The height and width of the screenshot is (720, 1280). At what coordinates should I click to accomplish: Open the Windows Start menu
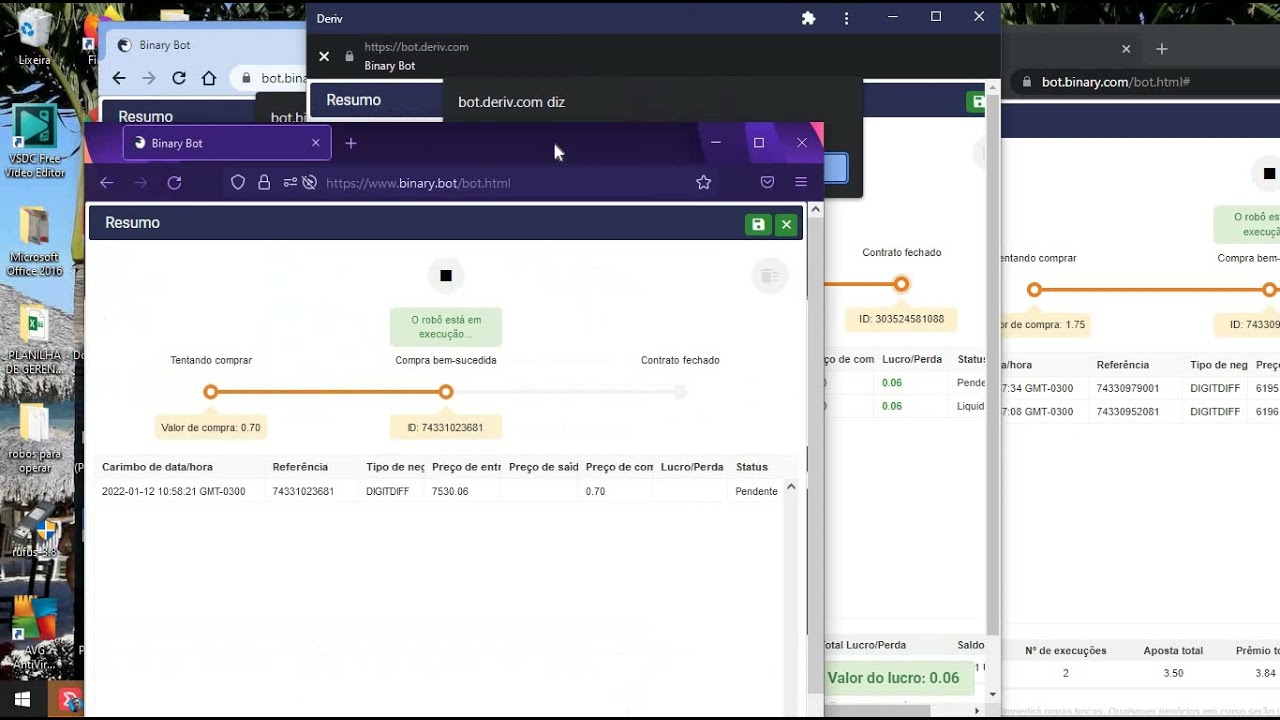pyautogui.click(x=22, y=700)
